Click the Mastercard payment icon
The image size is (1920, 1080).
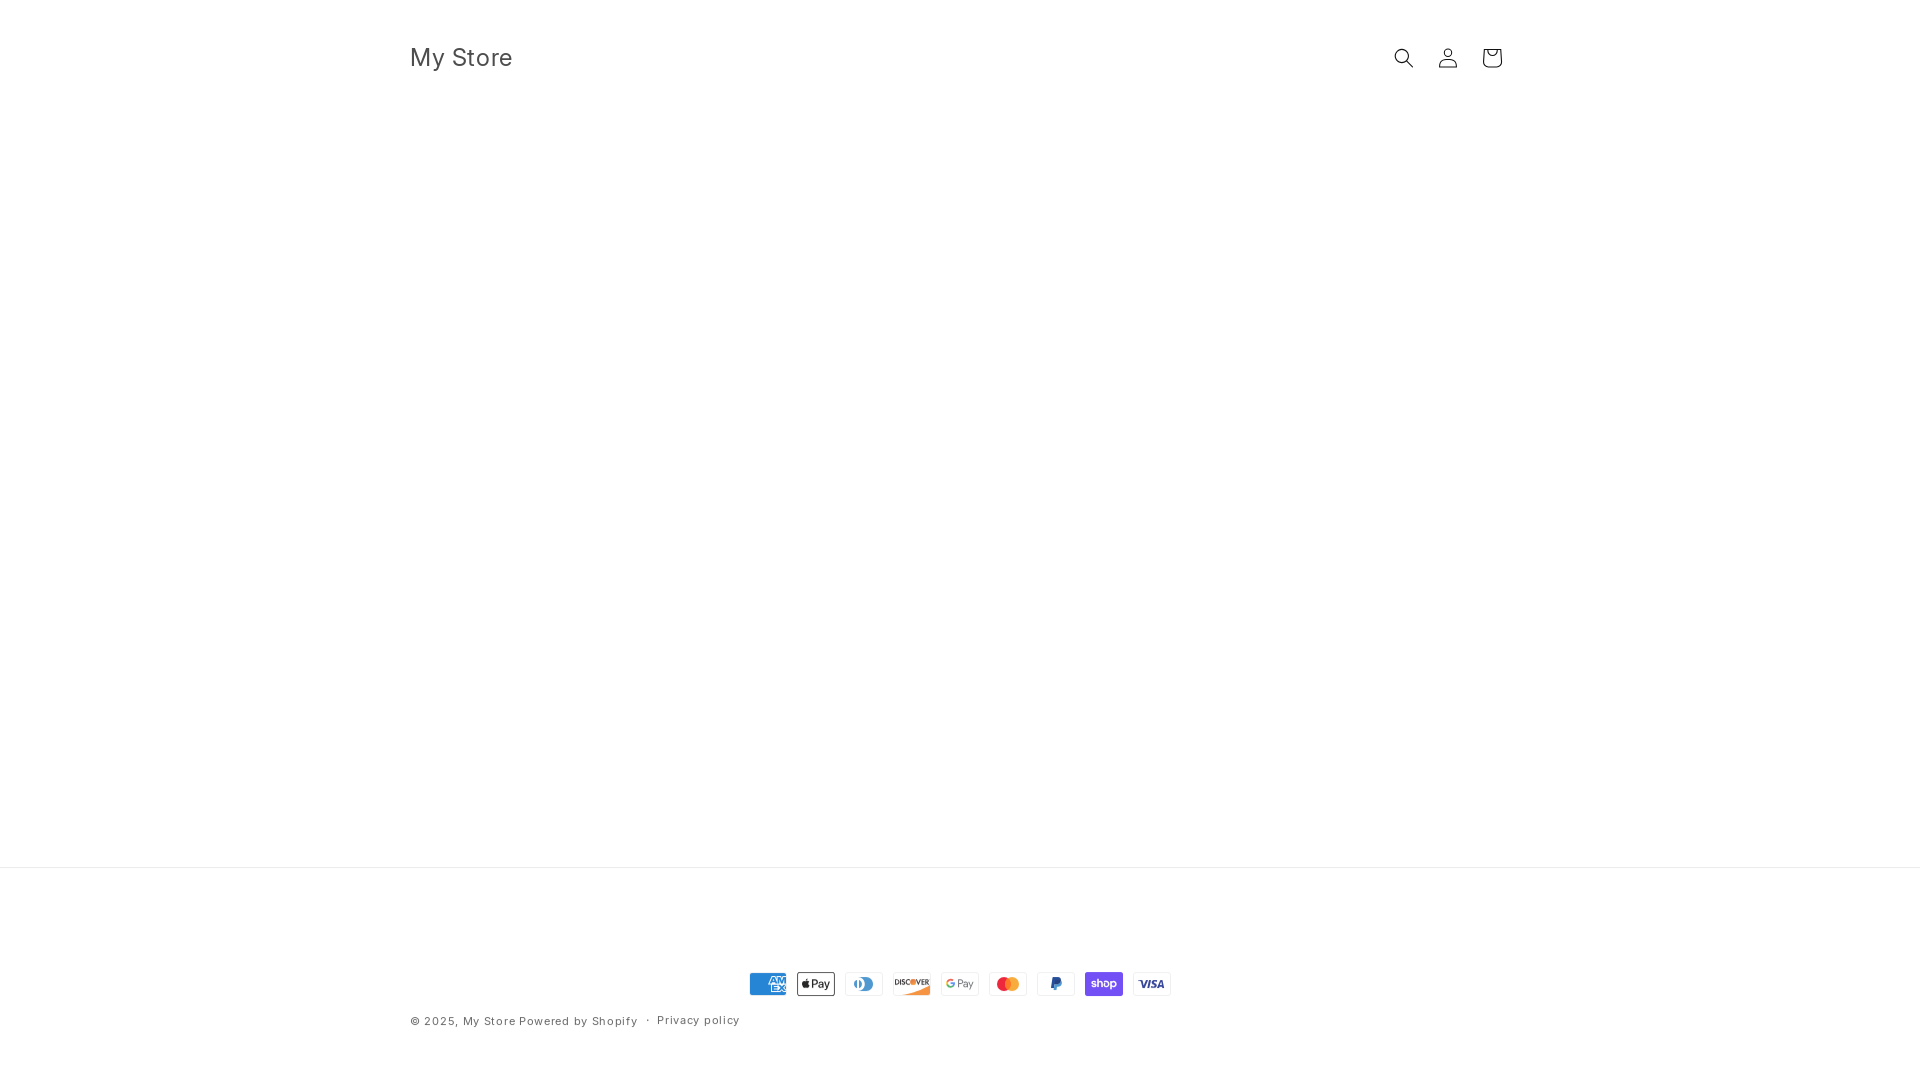1008,984
